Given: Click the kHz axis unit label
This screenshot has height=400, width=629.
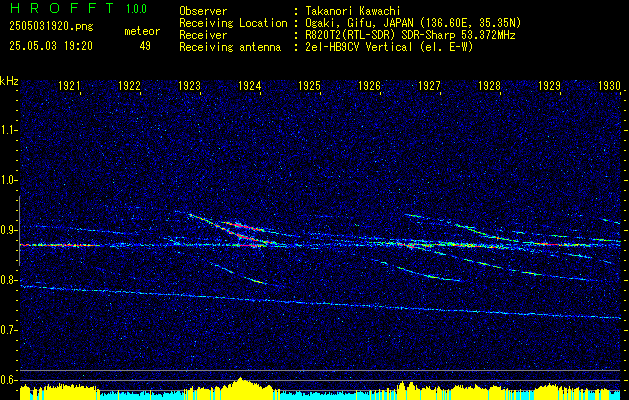Looking at the screenshot, I should 9,81.
